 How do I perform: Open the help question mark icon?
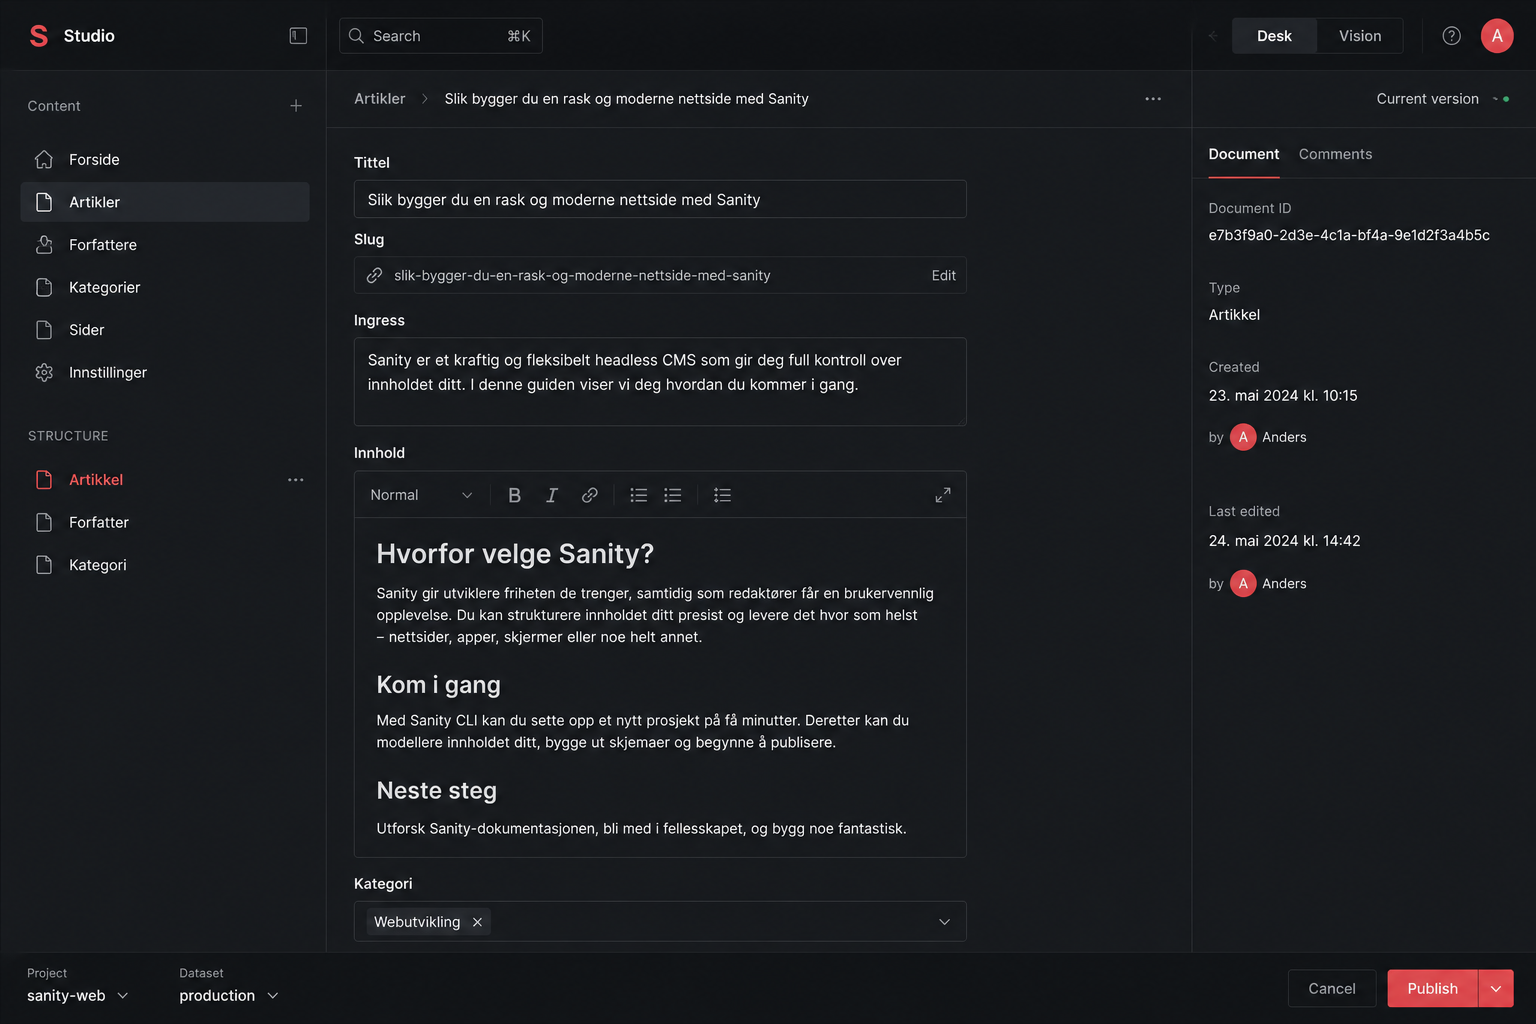coord(1451,36)
